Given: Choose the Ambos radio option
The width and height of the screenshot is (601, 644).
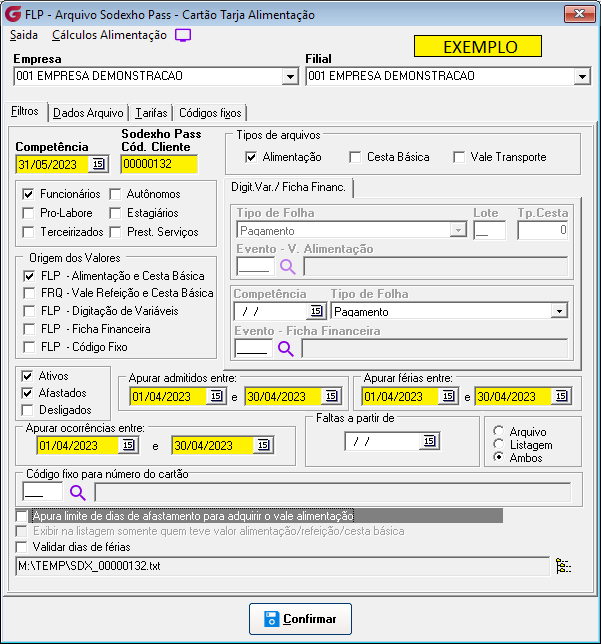Looking at the screenshot, I should click(499, 457).
